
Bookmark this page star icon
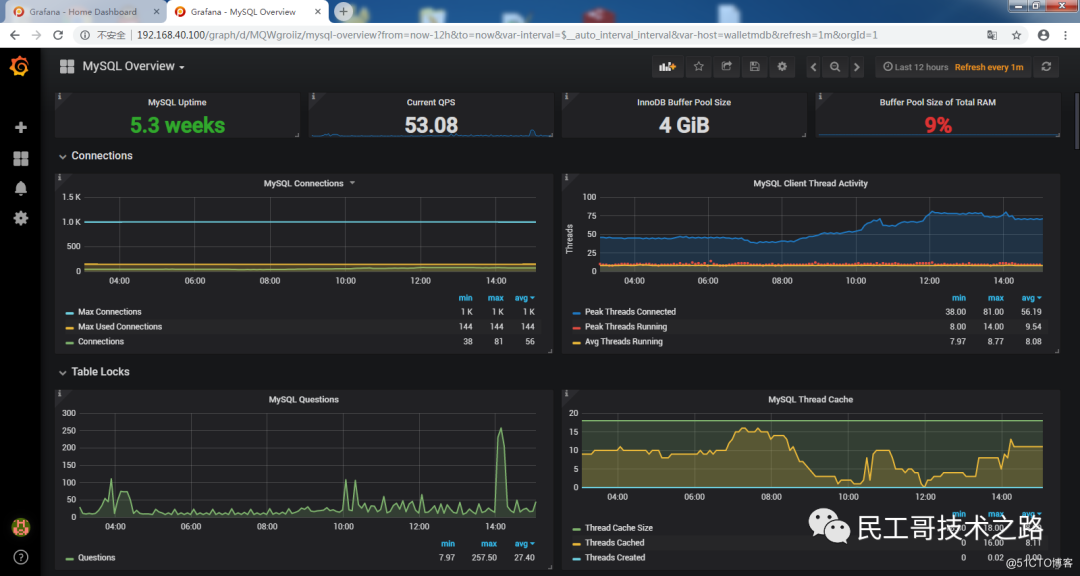[x=1017, y=35]
